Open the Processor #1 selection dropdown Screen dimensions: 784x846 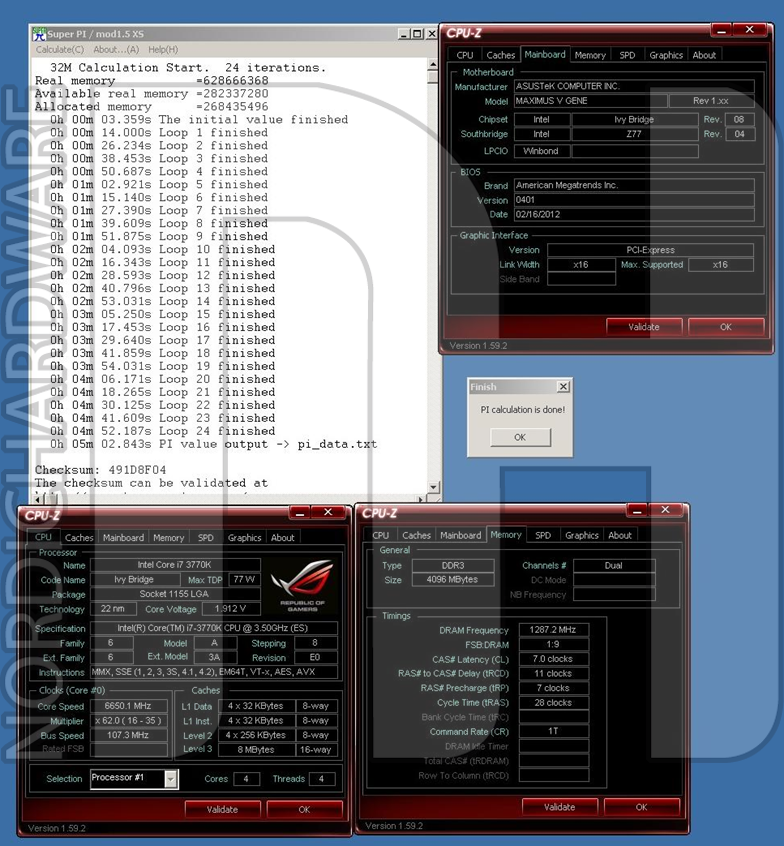click(x=171, y=779)
